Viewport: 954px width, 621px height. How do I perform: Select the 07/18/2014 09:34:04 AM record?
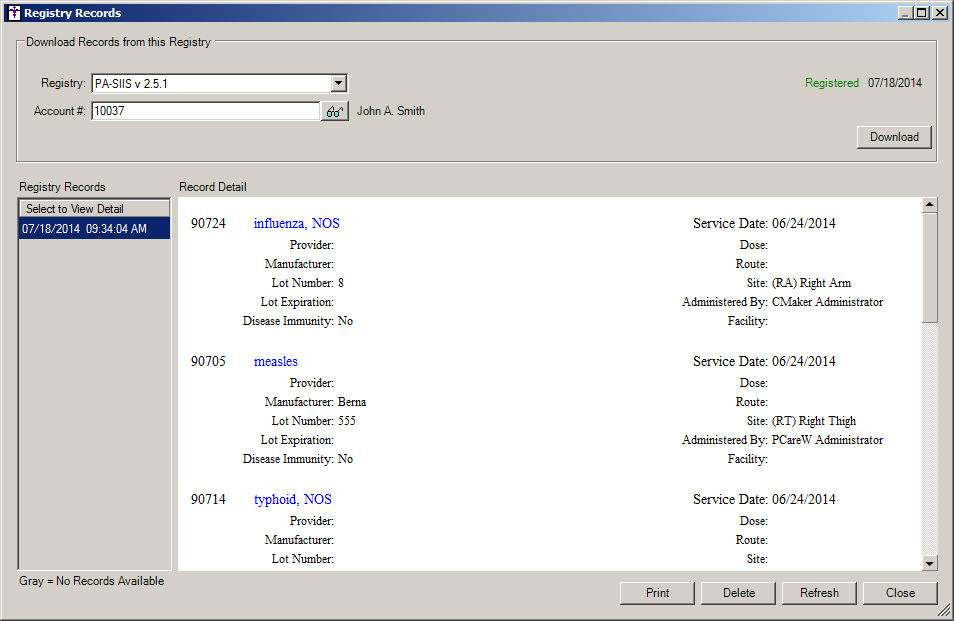95,229
